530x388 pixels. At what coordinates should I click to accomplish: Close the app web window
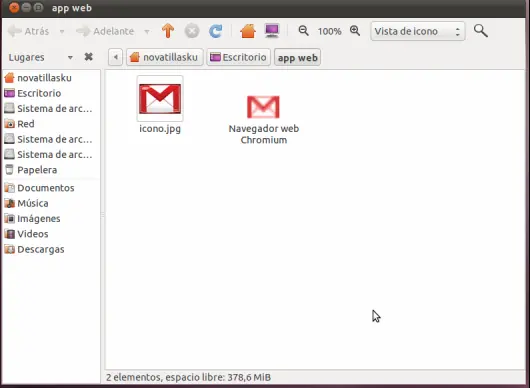click(x=14, y=7)
